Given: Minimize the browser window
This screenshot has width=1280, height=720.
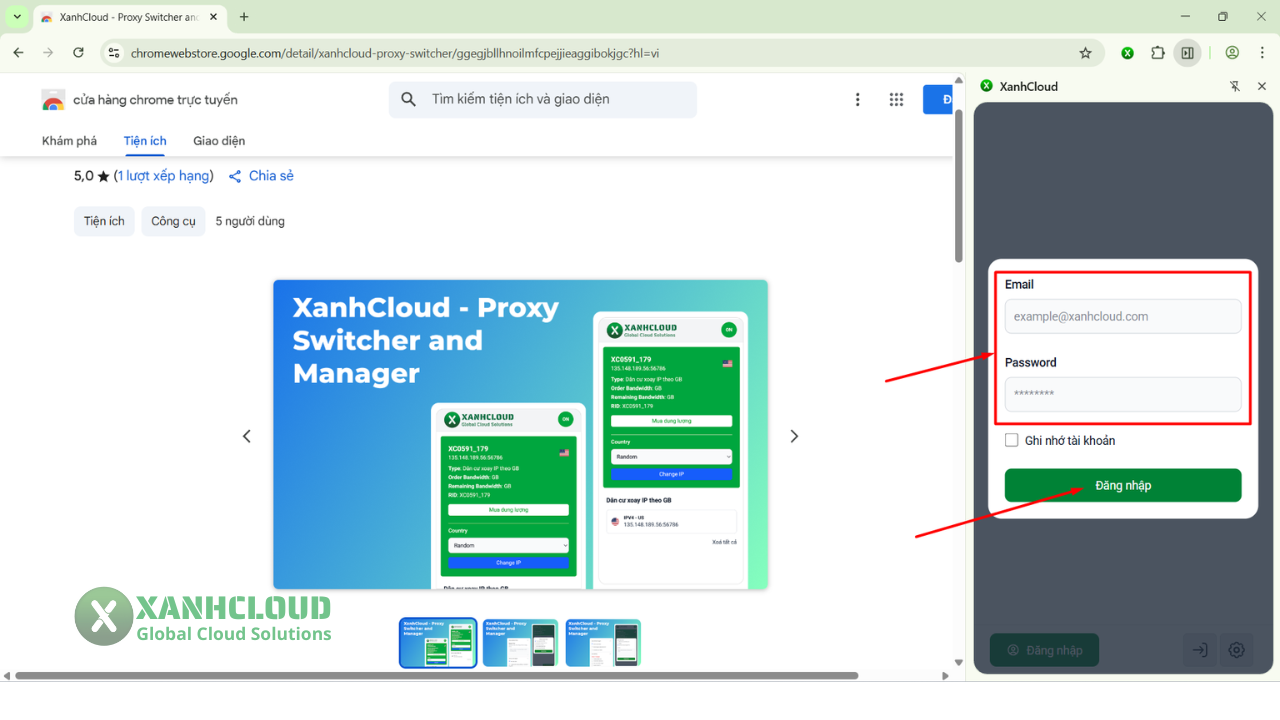Looking at the screenshot, I should 1185,17.
